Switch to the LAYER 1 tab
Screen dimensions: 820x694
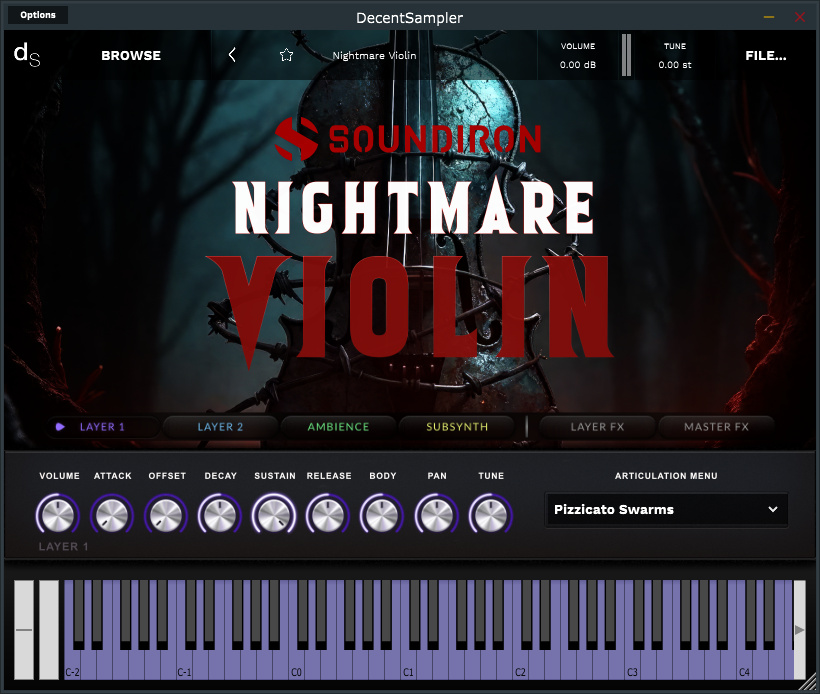(x=102, y=427)
